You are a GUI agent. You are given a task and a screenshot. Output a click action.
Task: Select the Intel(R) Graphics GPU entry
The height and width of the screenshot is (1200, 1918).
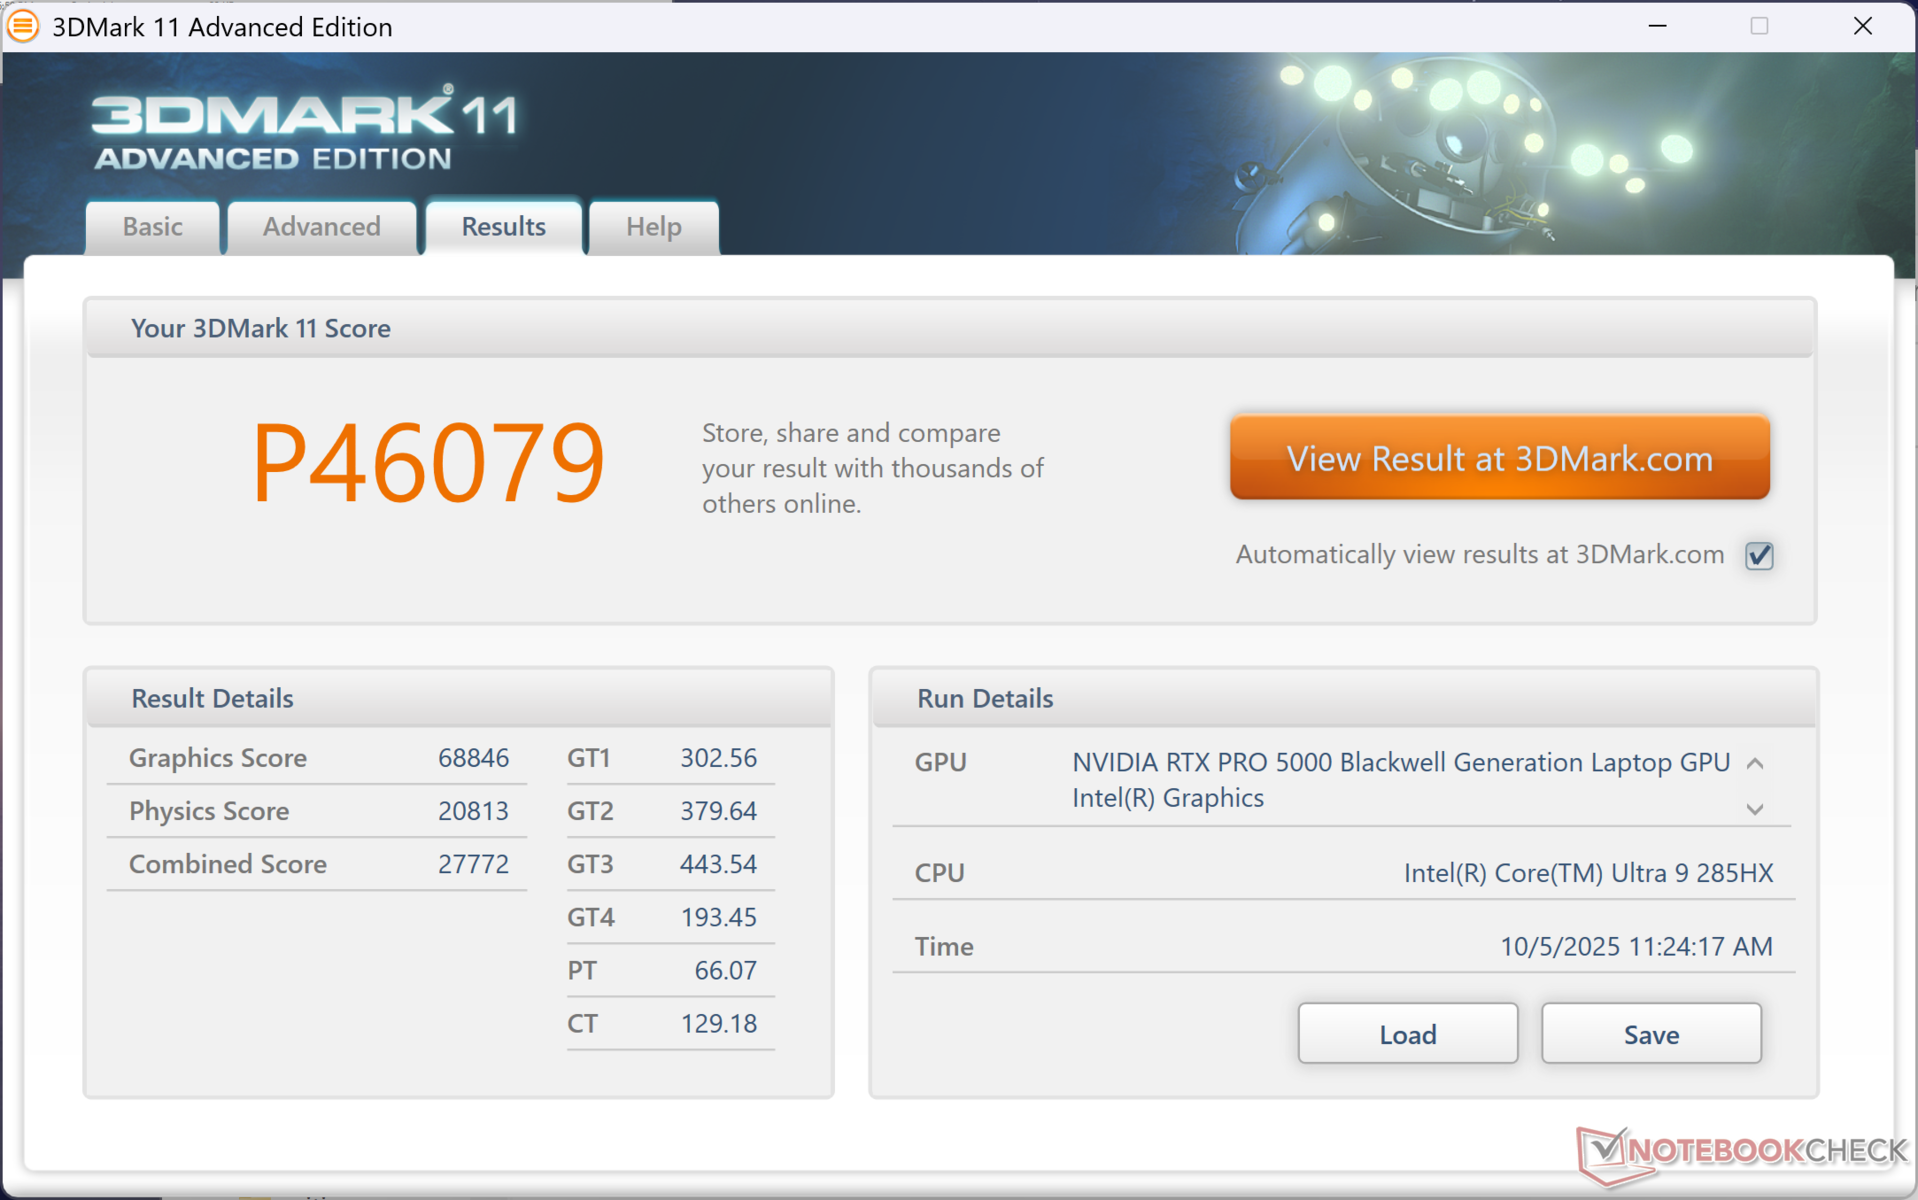pos(1167,798)
